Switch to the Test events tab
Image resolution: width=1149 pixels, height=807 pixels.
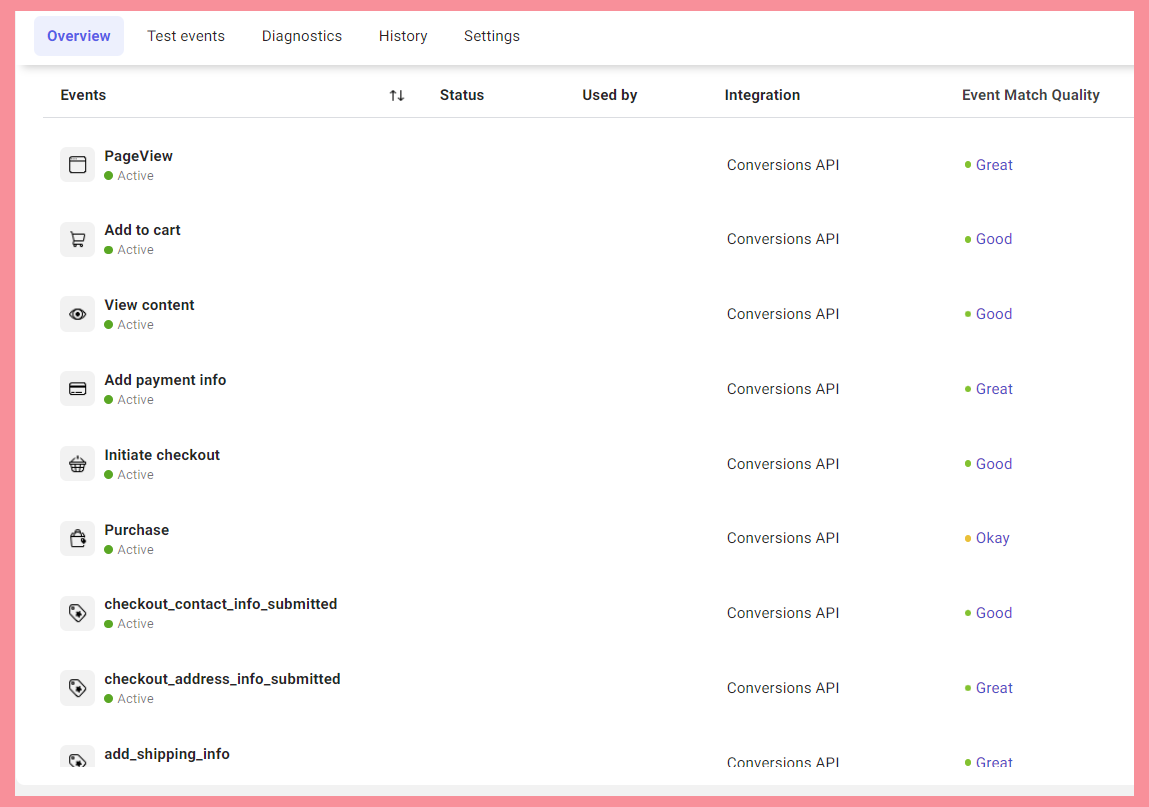[x=186, y=36]
